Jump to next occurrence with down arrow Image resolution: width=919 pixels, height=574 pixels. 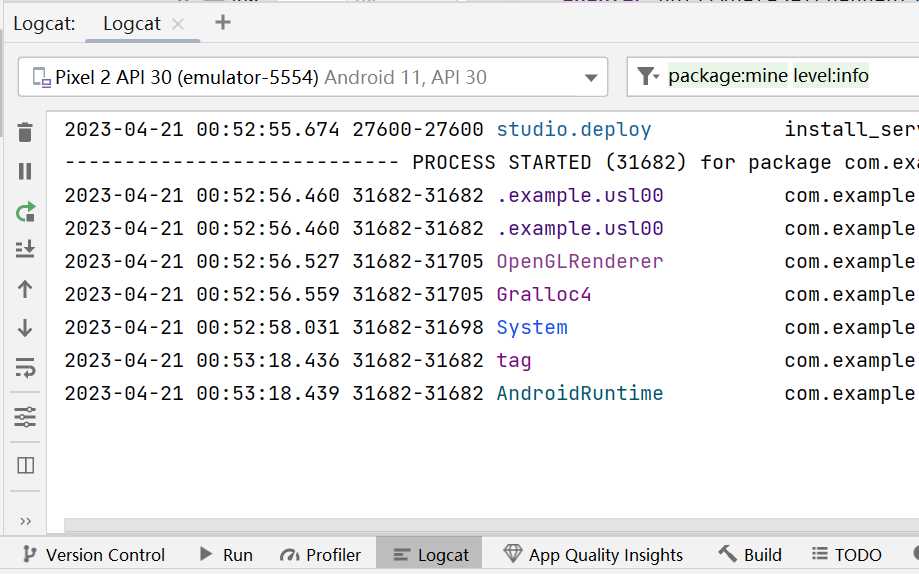(x=25, y=328)
